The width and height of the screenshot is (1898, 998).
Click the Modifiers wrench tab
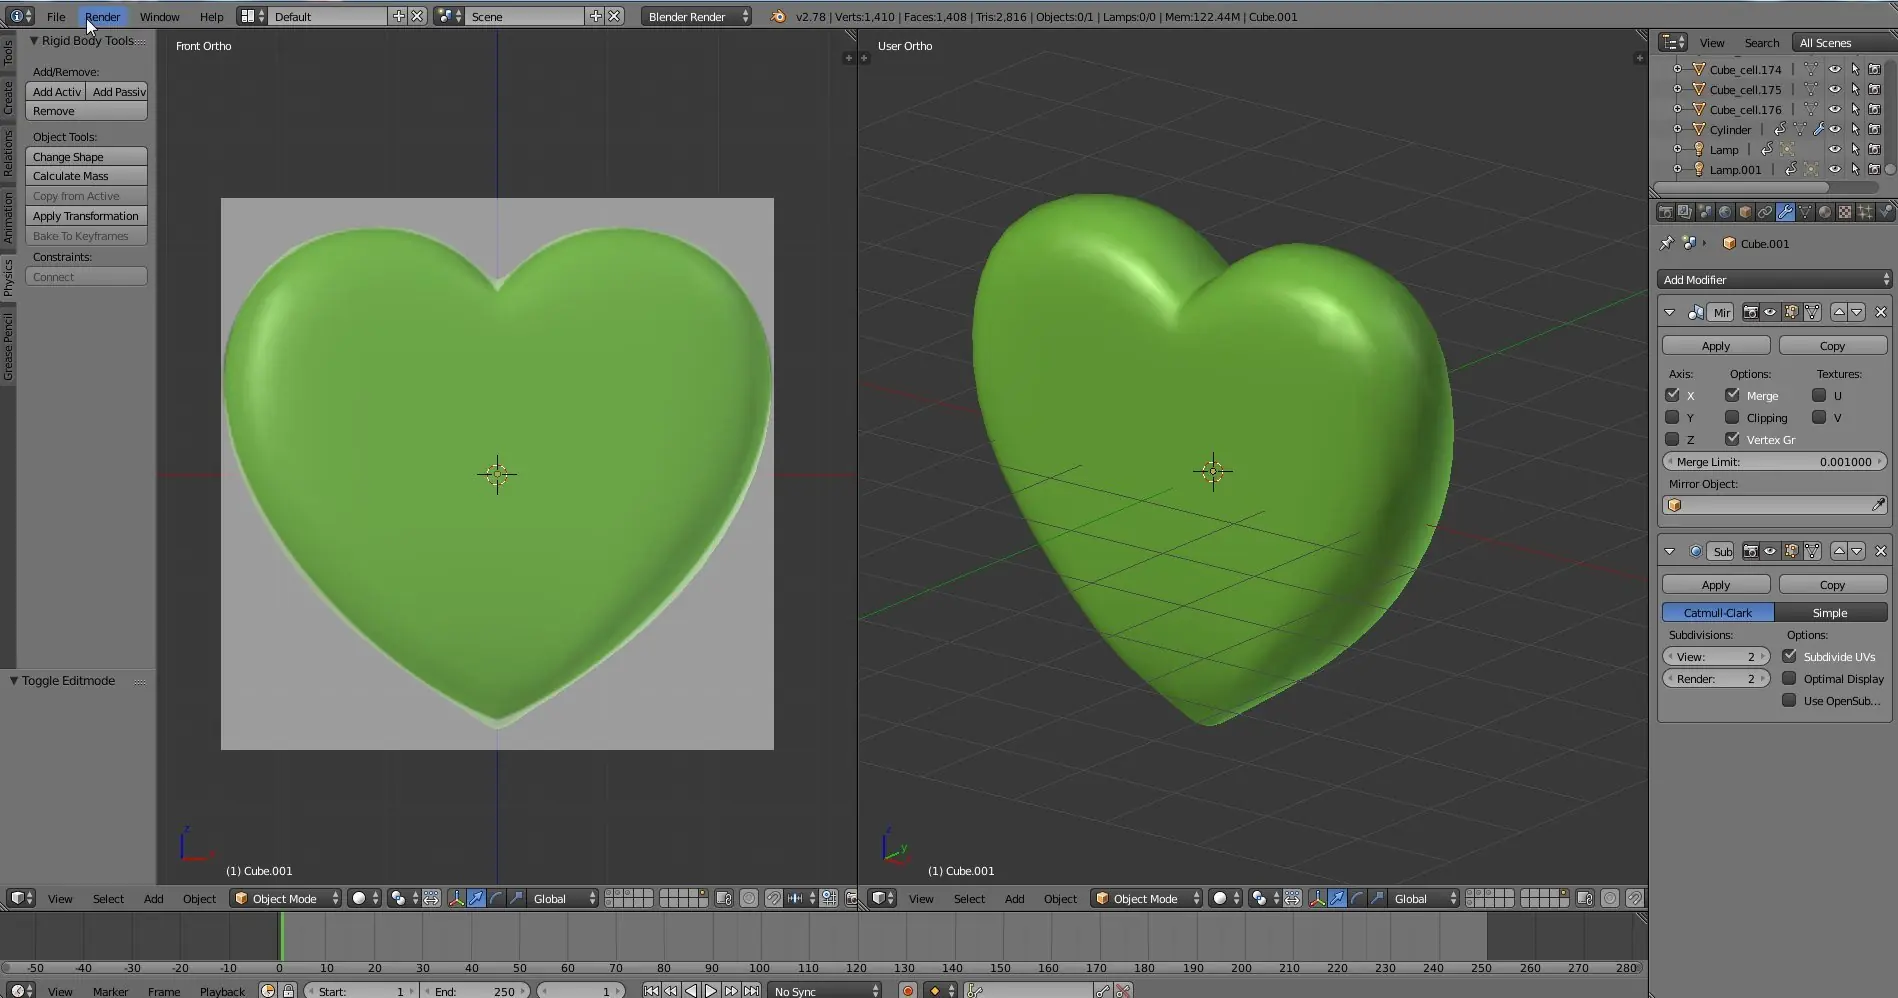[x=1786, y=211]
